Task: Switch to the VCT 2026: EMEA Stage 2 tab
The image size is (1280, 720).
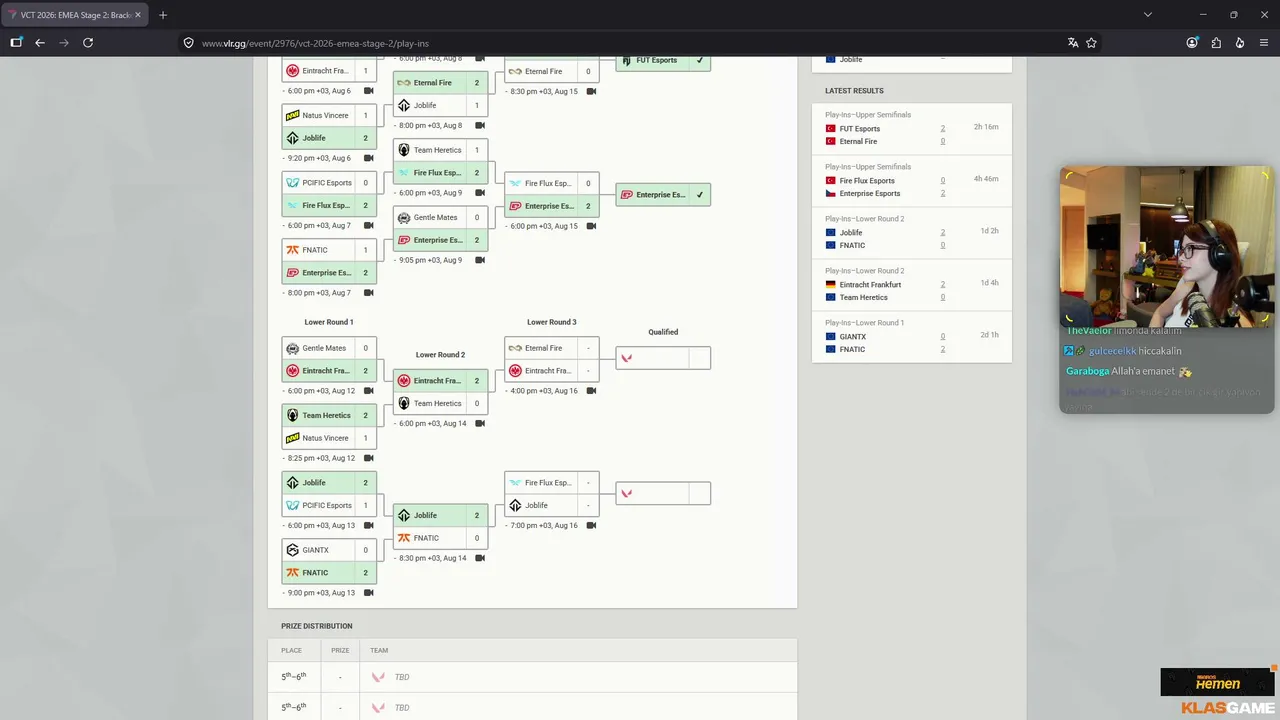Action: tap(75, 15)
